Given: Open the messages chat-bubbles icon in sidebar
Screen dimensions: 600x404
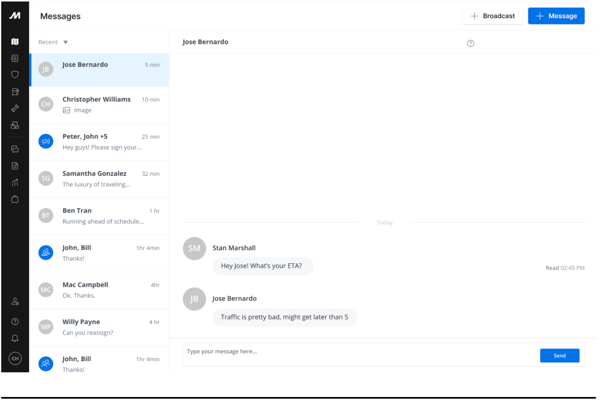Looking at the screenshot, I should [x=15, y=149].
